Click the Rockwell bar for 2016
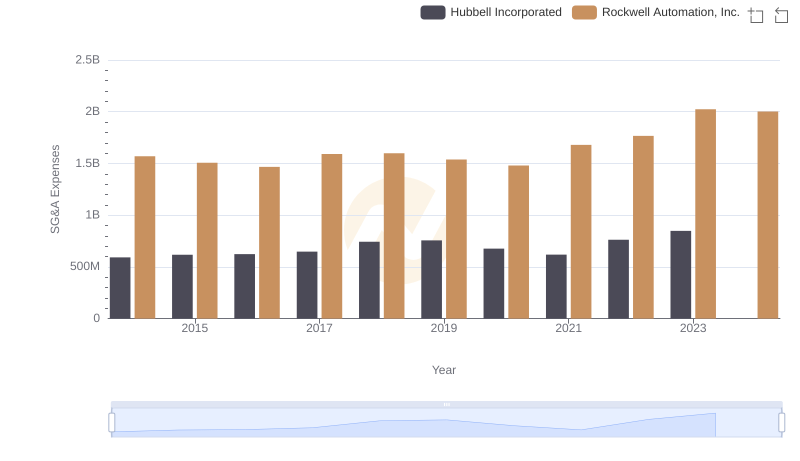The height and width of the screenshot is (461, 800). click(x=269, y=243)
